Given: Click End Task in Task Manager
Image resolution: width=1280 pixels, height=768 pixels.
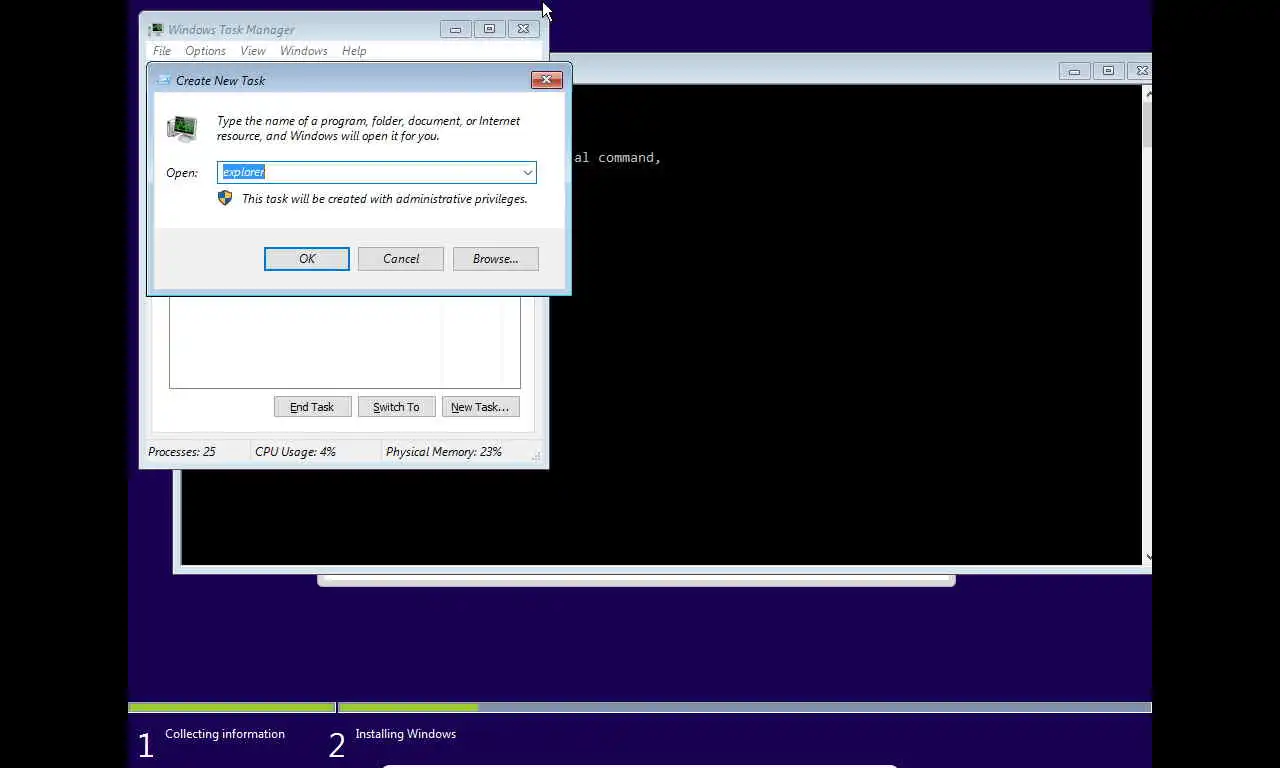Looking at the screenshot, I should (x=312, y=407).
